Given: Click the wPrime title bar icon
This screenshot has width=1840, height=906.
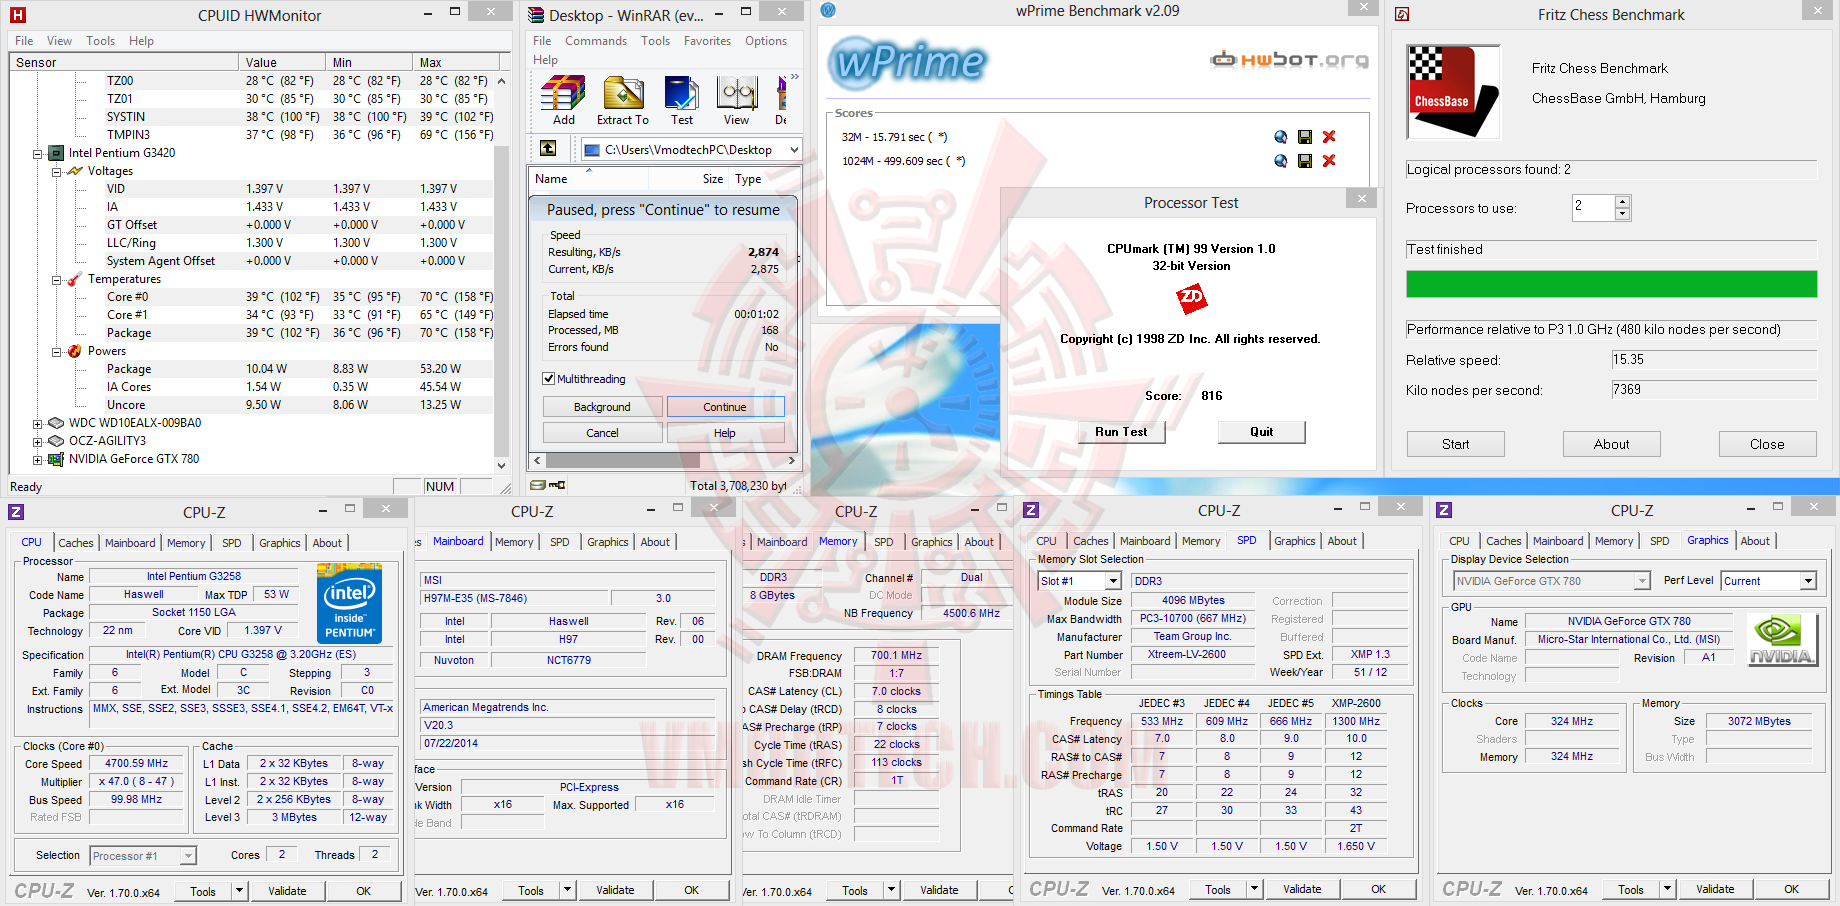Looking at the screenshot, I should point(828,10).
